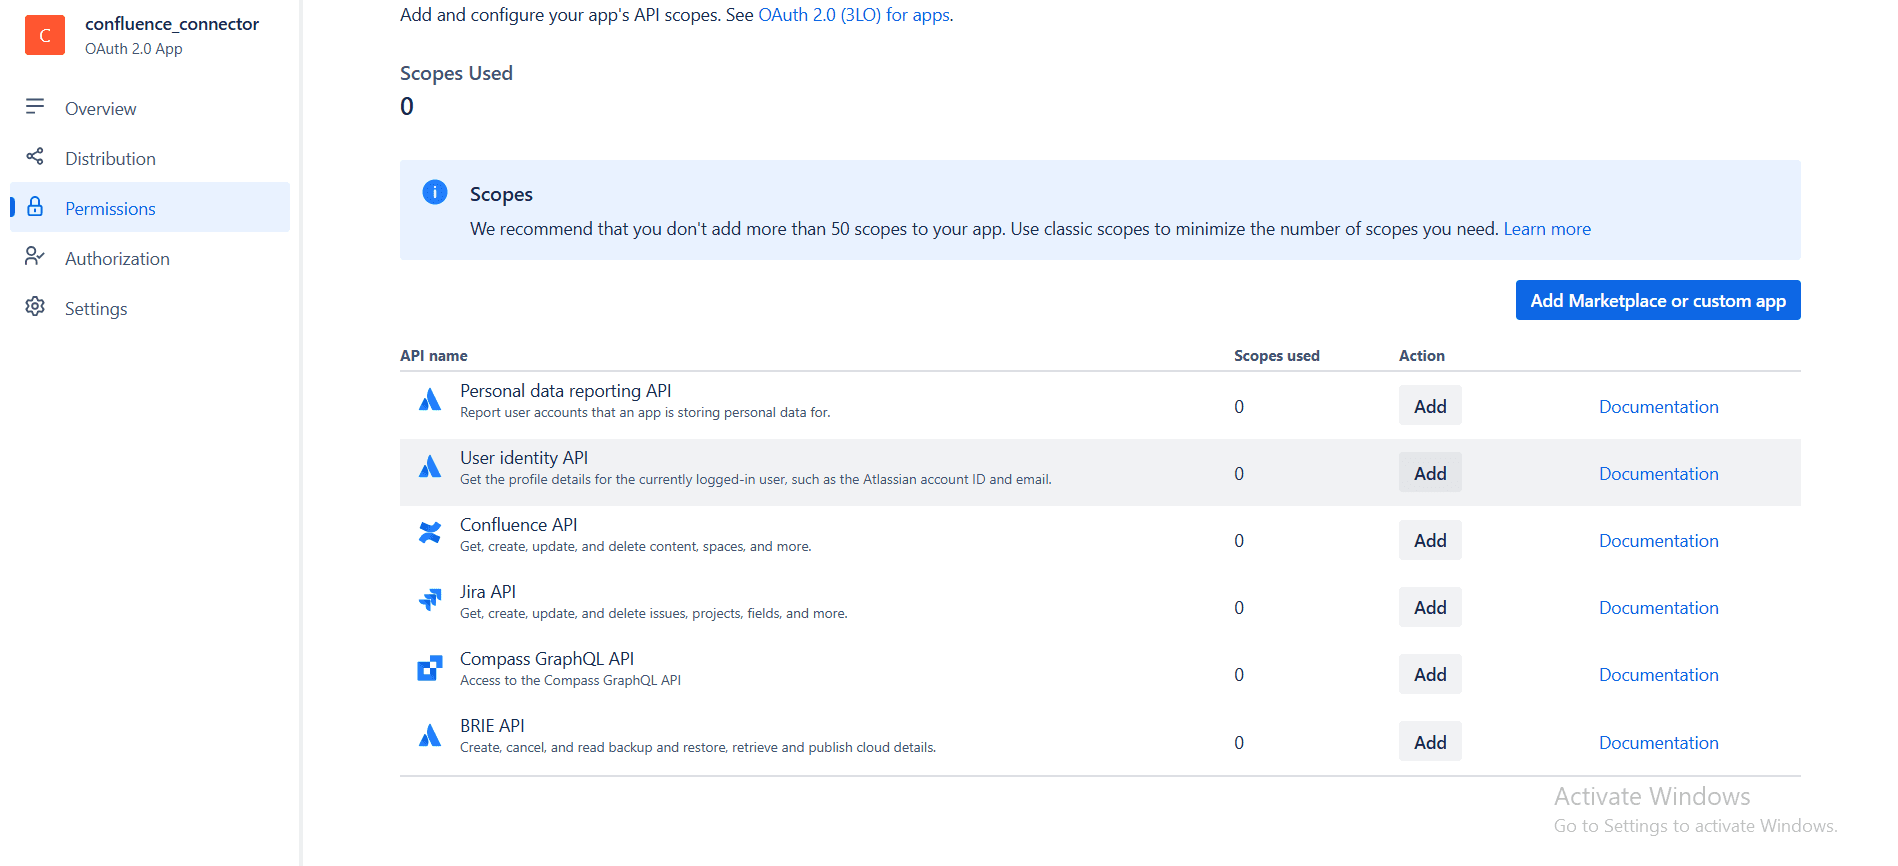Click the API name column header
Viewport: 1898px width, 866px height.
pos(434,356)
